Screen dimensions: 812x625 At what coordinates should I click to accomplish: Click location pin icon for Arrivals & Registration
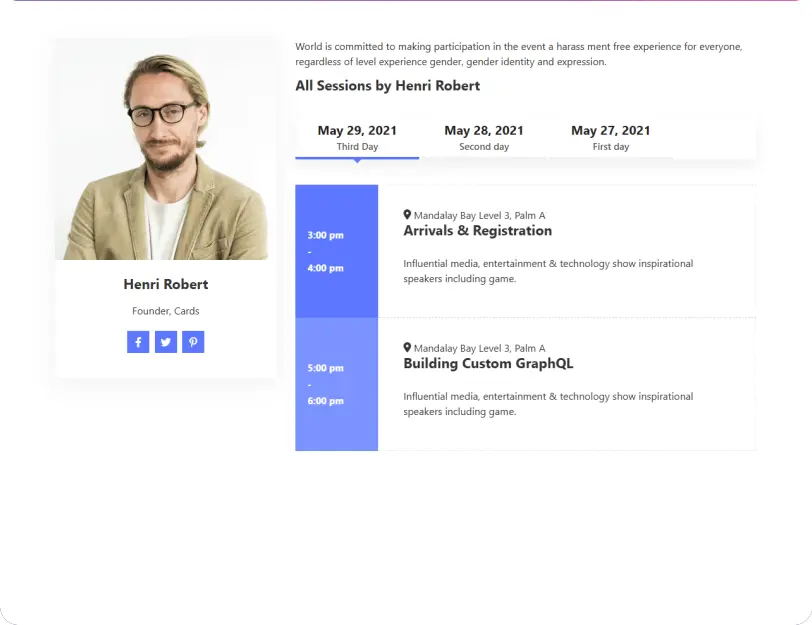point(407,214)
